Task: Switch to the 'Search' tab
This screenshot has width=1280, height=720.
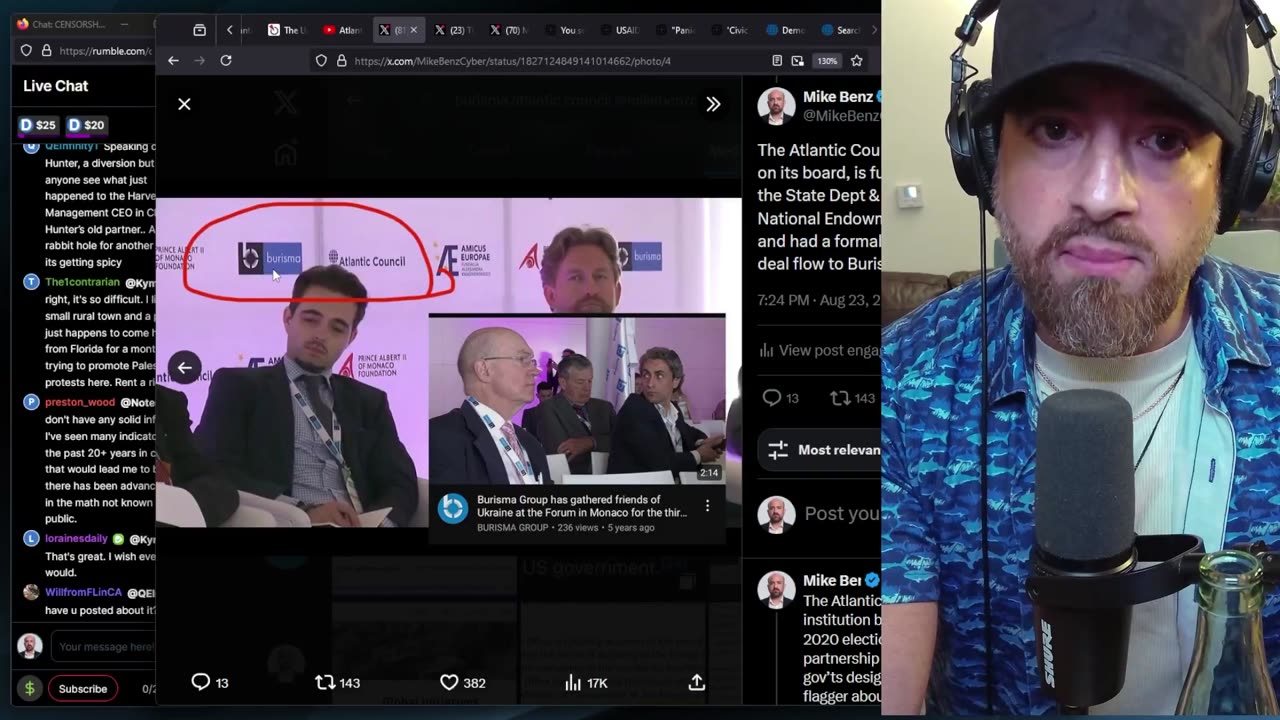Action: [x=840, y=30]
